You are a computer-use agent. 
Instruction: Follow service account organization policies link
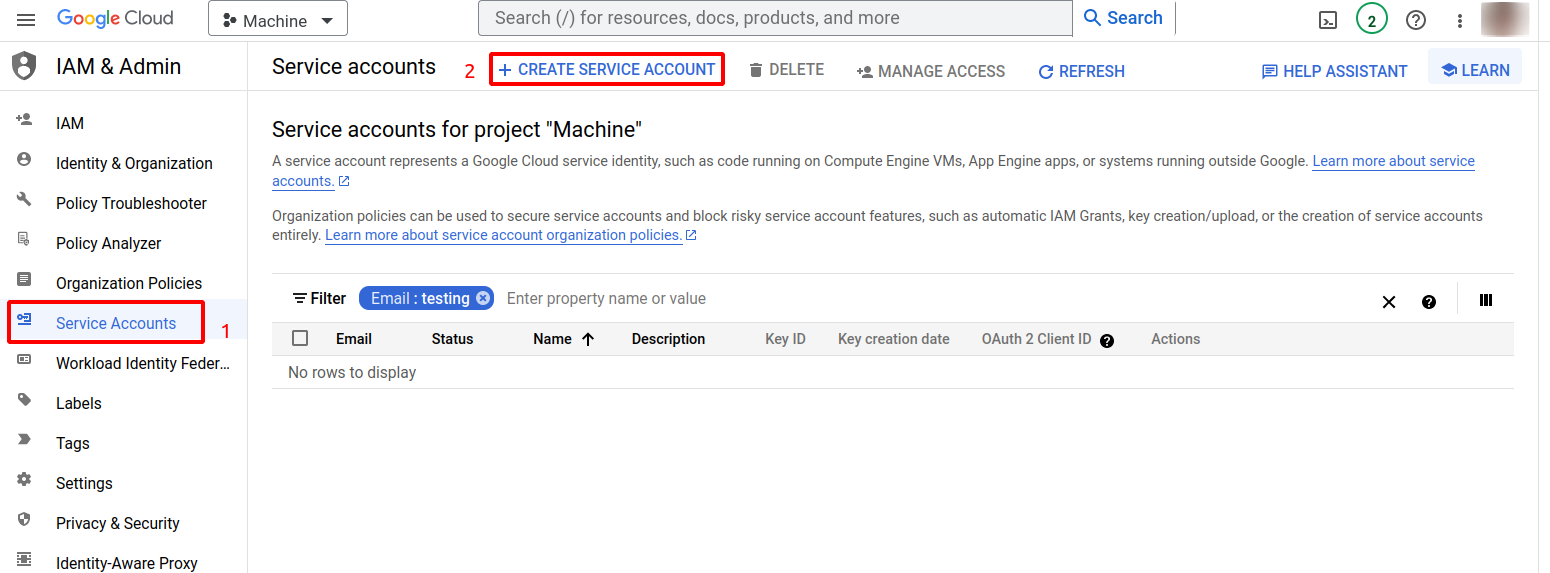pos(504,235)
